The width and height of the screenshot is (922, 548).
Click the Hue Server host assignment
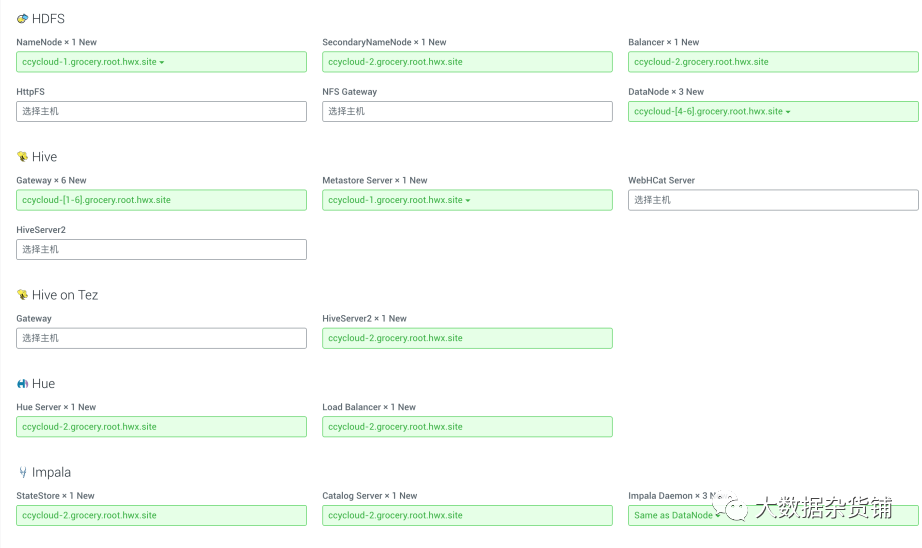click(x=161, y=427)
